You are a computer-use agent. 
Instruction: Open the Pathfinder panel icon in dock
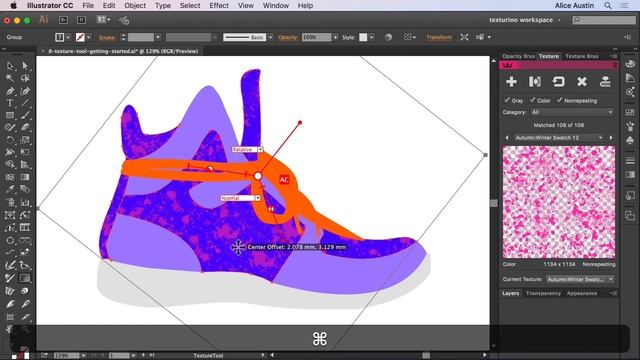630,216
